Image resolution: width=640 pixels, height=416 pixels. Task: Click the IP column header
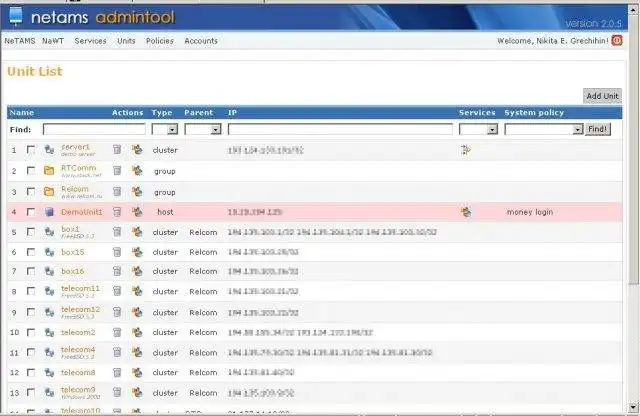(x=232, y=113)
